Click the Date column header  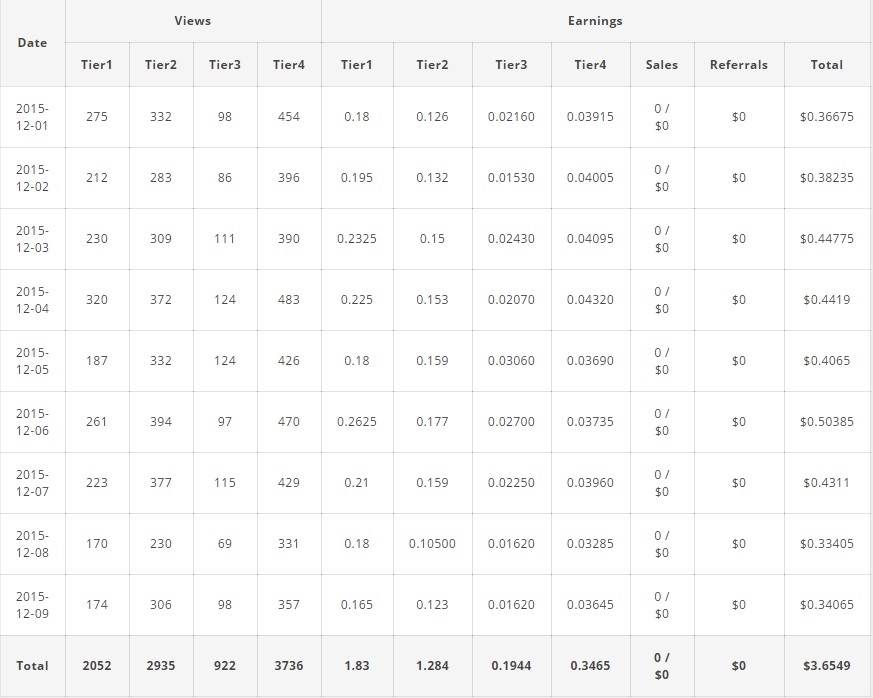tap(32, 43)
